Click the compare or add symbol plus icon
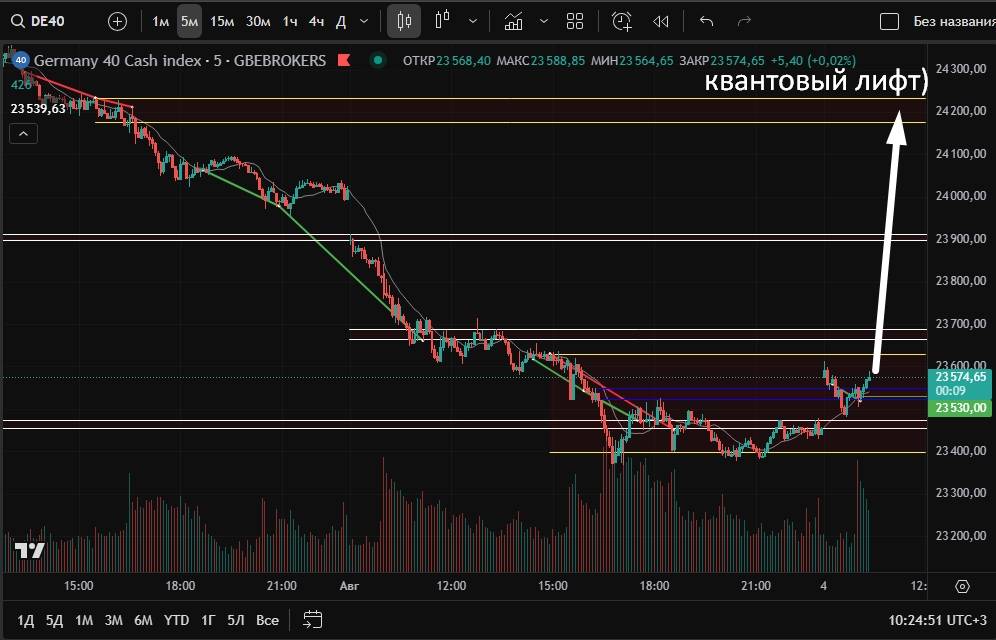This screenshot has height=640, width=996. coord(117,21)
